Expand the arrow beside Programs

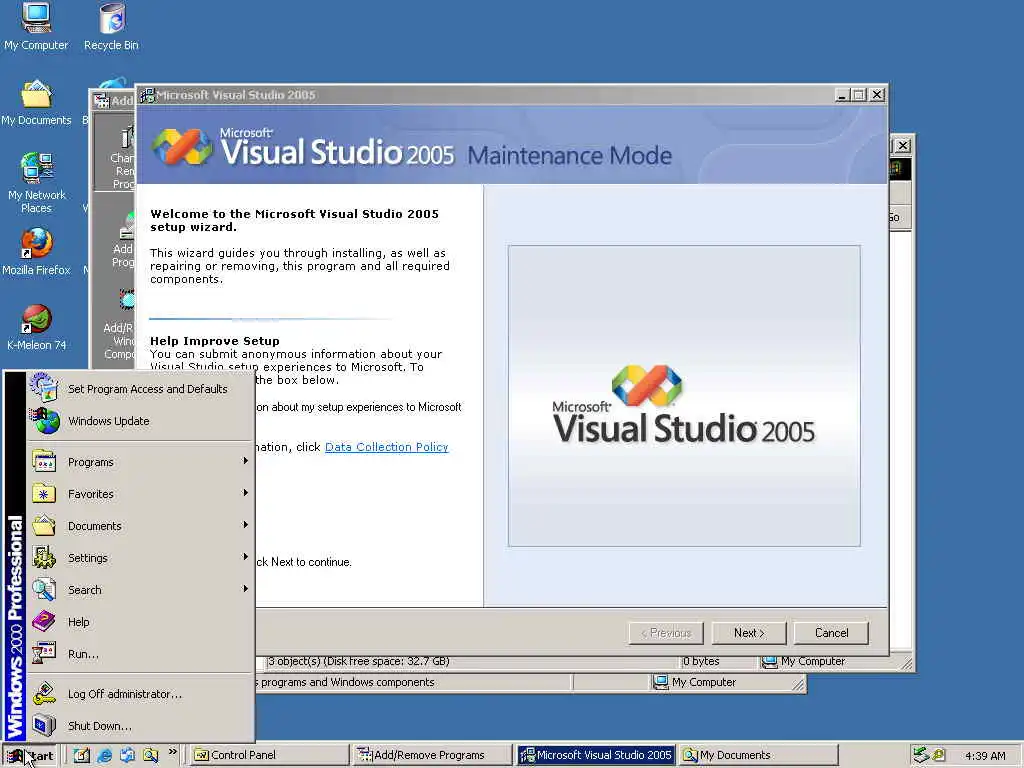pos(246,461)
